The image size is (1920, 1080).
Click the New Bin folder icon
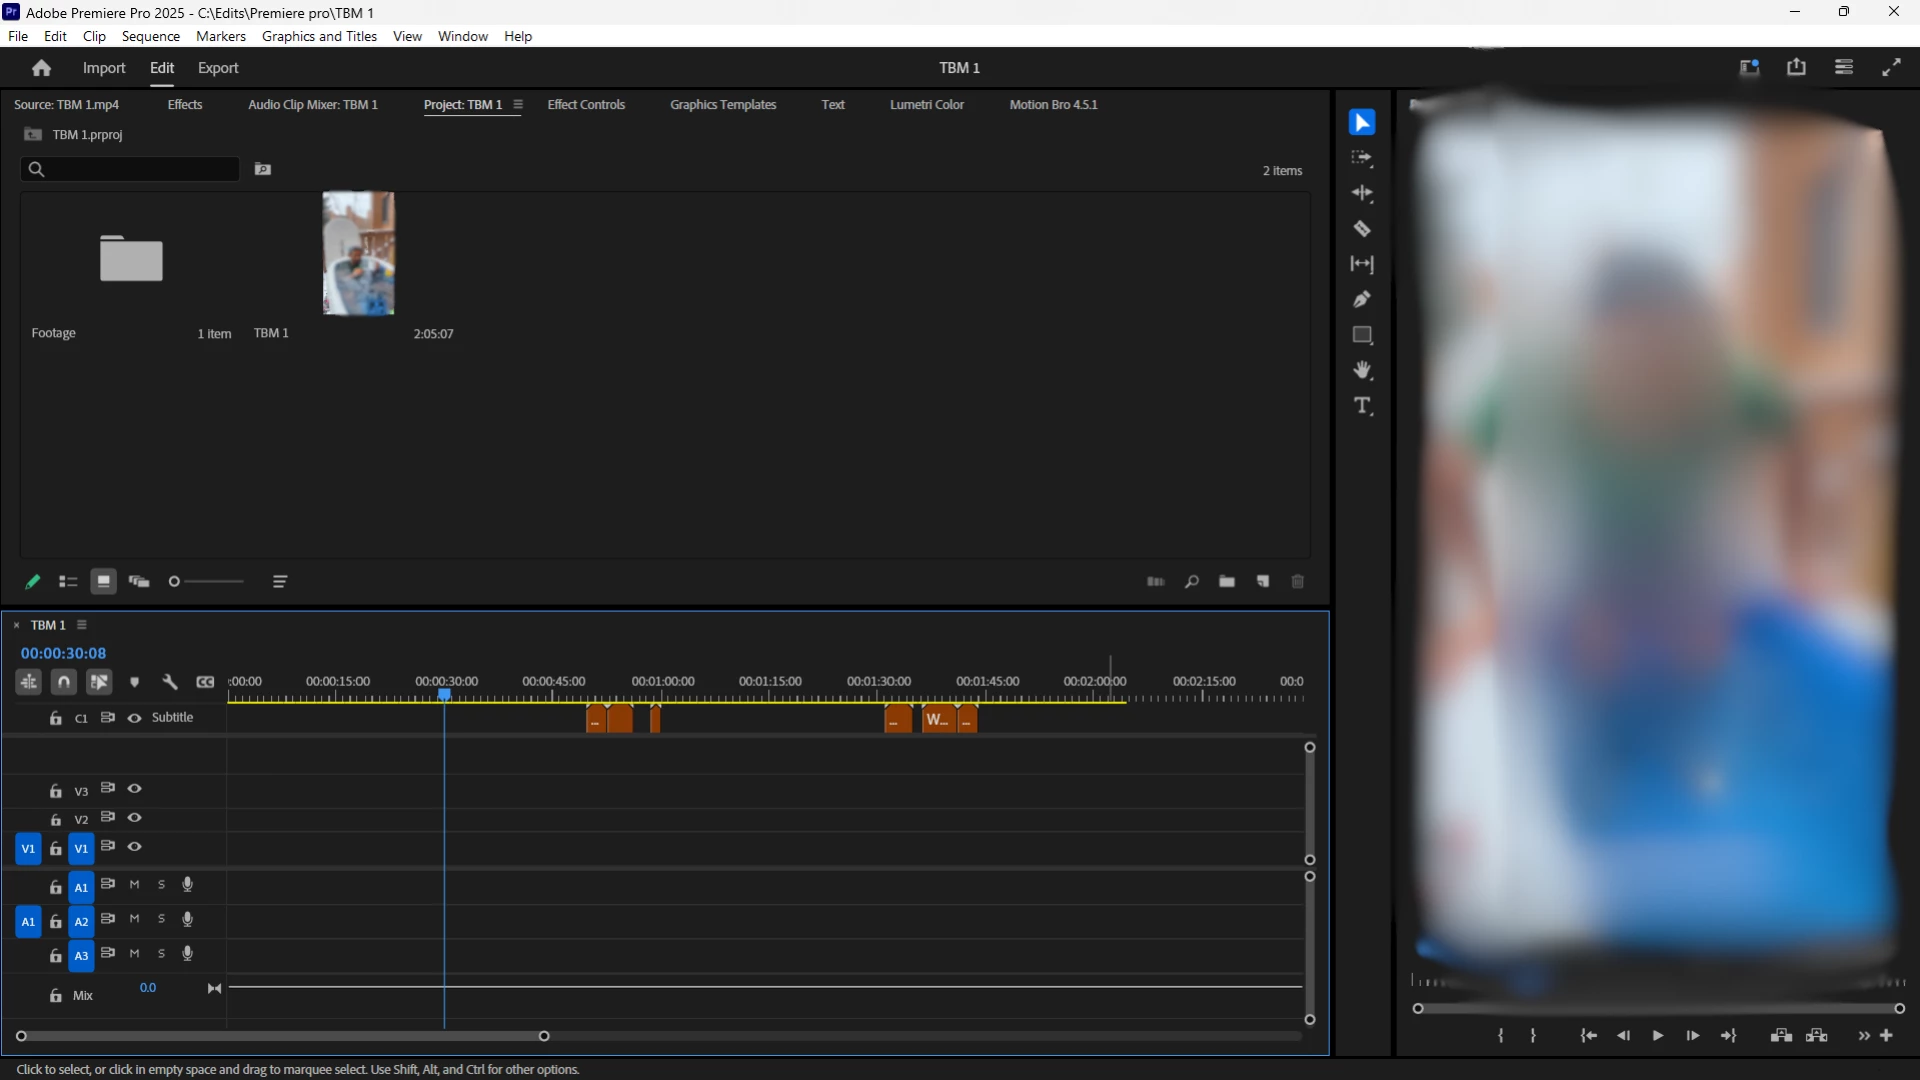pyautogui.click(x=1227, y=582)
